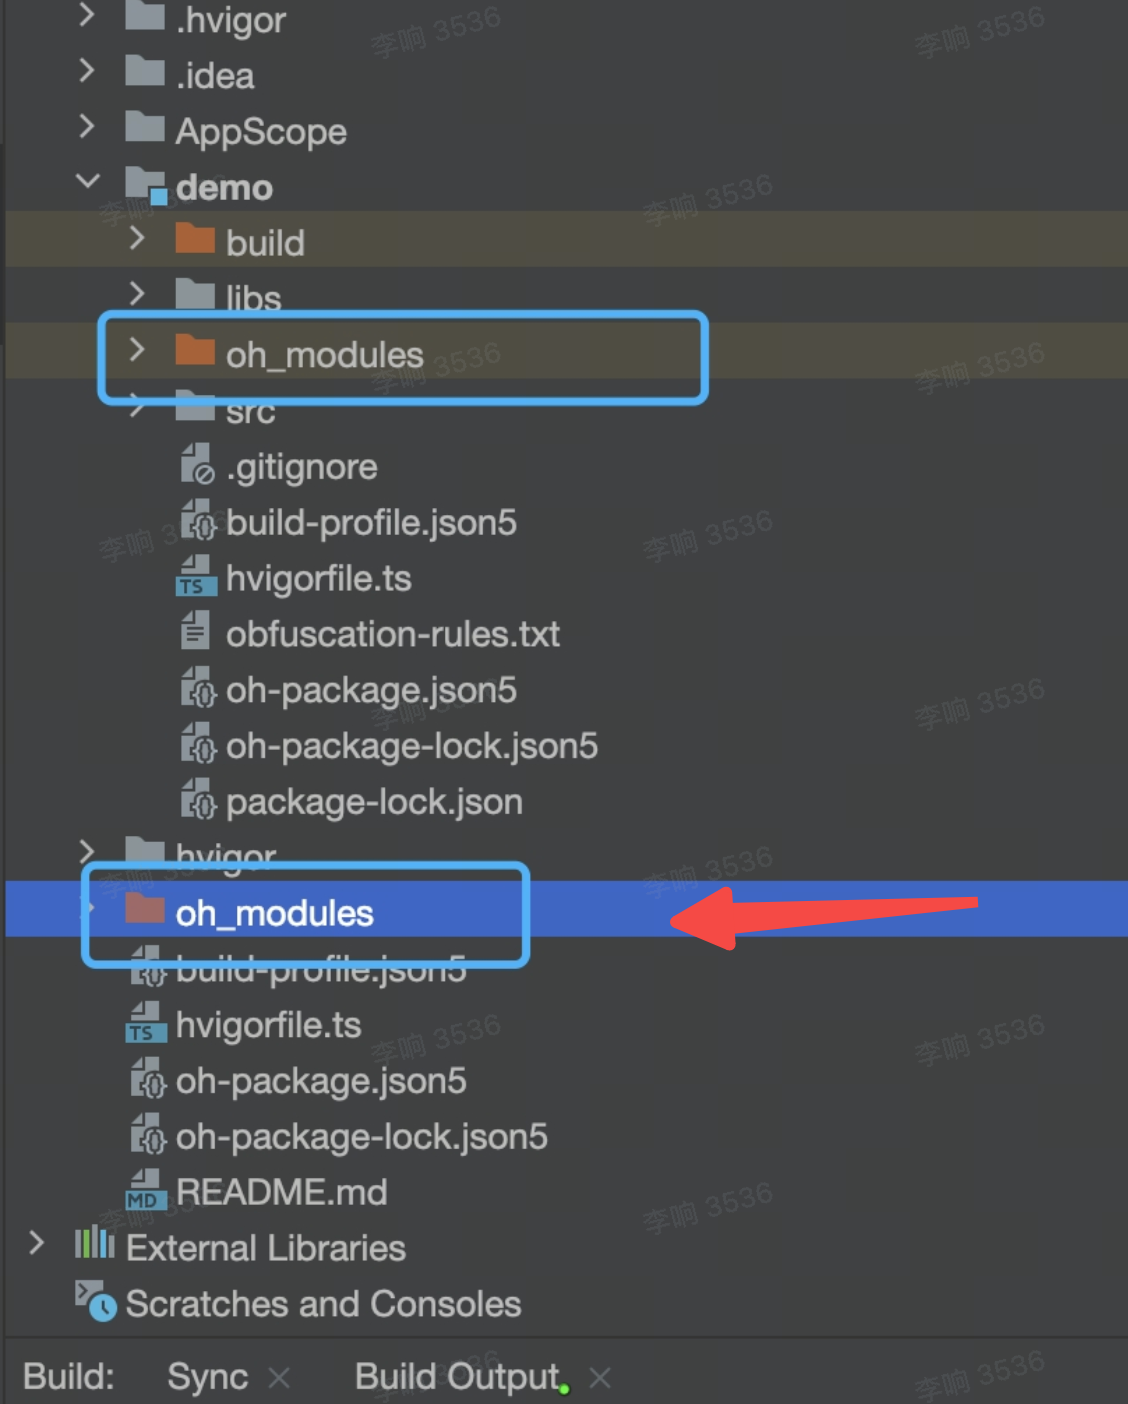The width and height of the screenshot is (1128, 1404).
Task: Click the orange build folder icon
Action: (x=195, y=241)
